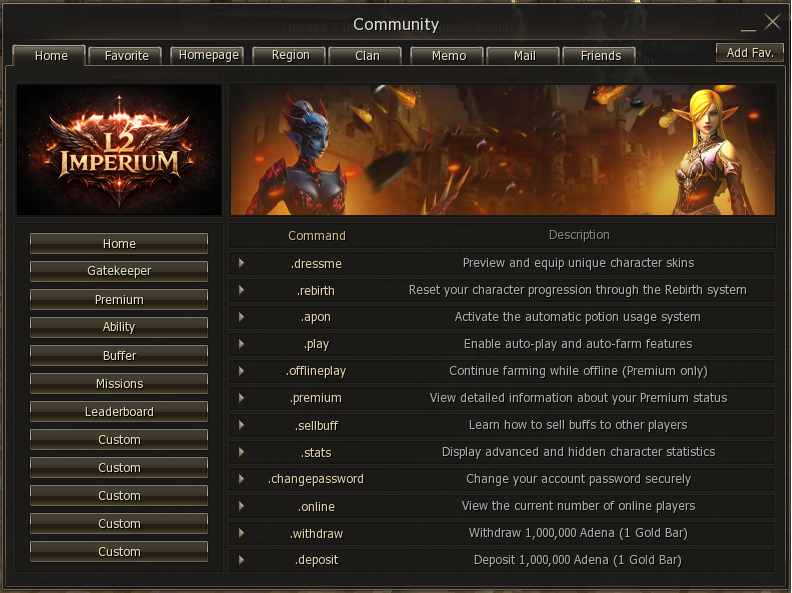Image resolution: width=792 pixels, height=593 pixels.
Task: Open the Memo tab
Action: 448,56
